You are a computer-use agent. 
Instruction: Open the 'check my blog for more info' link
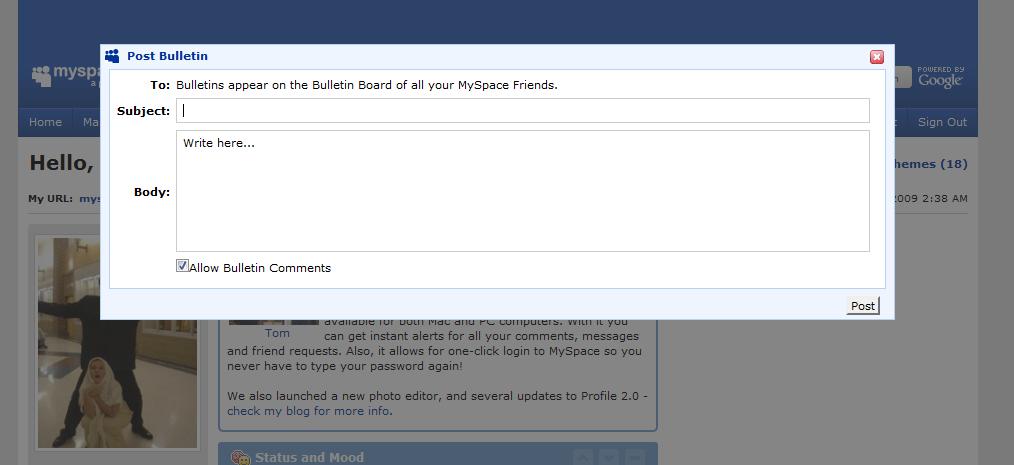click(x=309, y=411)
